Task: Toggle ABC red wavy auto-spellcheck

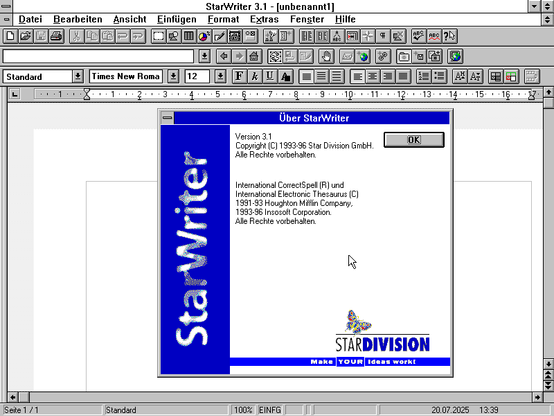Action: 434,36
